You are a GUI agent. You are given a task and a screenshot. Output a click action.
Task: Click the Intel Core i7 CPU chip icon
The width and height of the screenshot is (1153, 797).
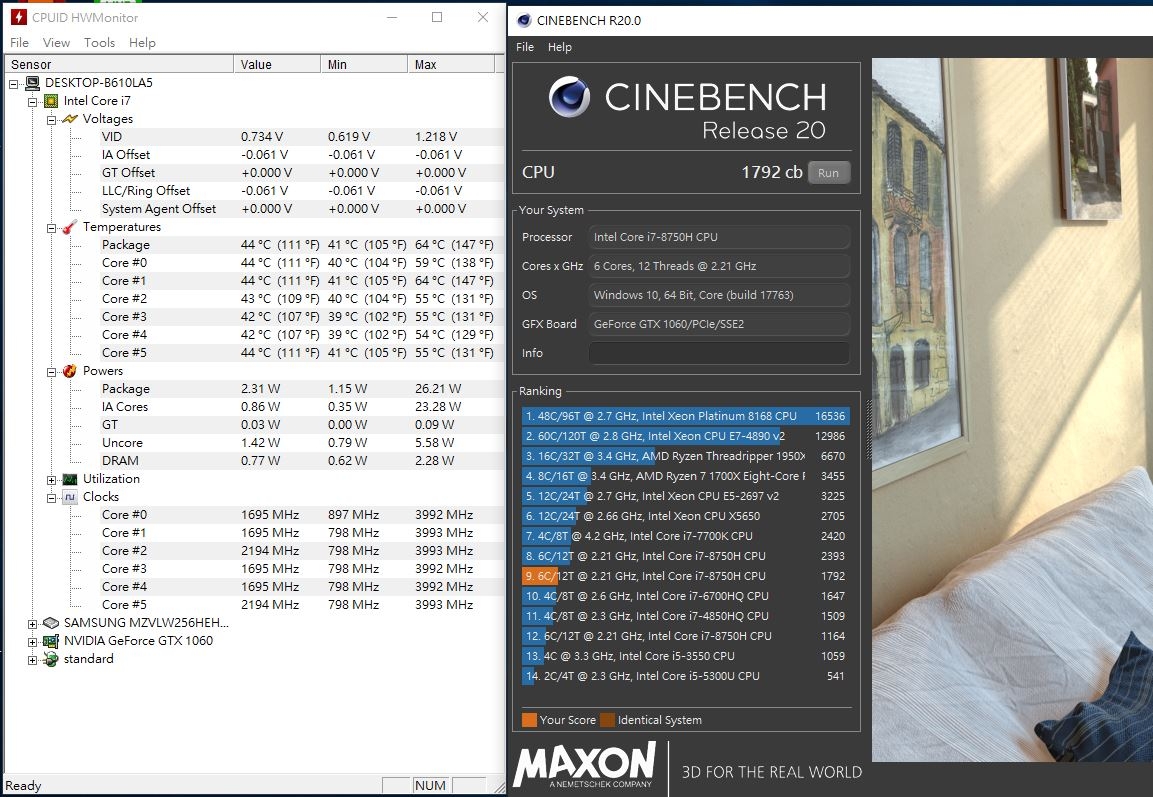pyautogui.click(x=51, y=101)
